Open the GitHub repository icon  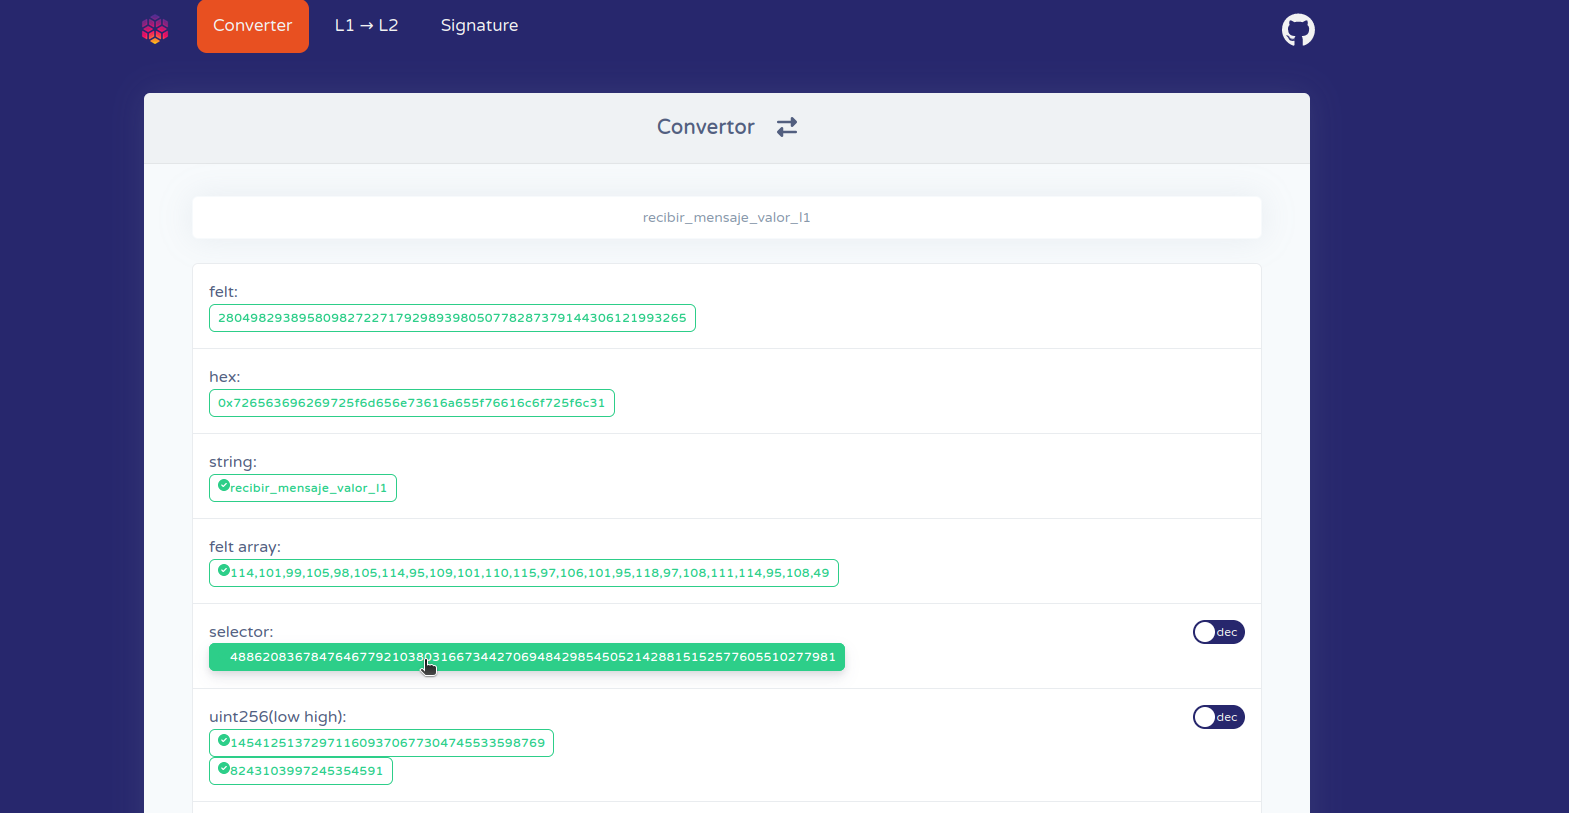(x=1298, y=30)
